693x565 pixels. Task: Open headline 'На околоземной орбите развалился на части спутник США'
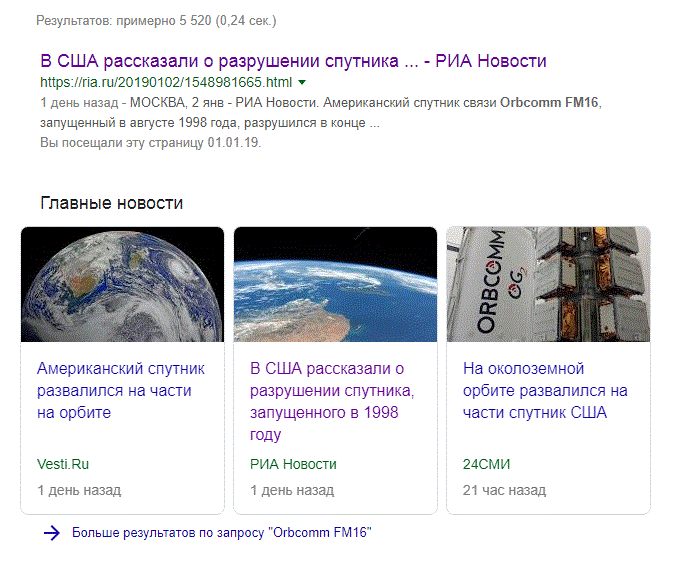click(545, 390)
